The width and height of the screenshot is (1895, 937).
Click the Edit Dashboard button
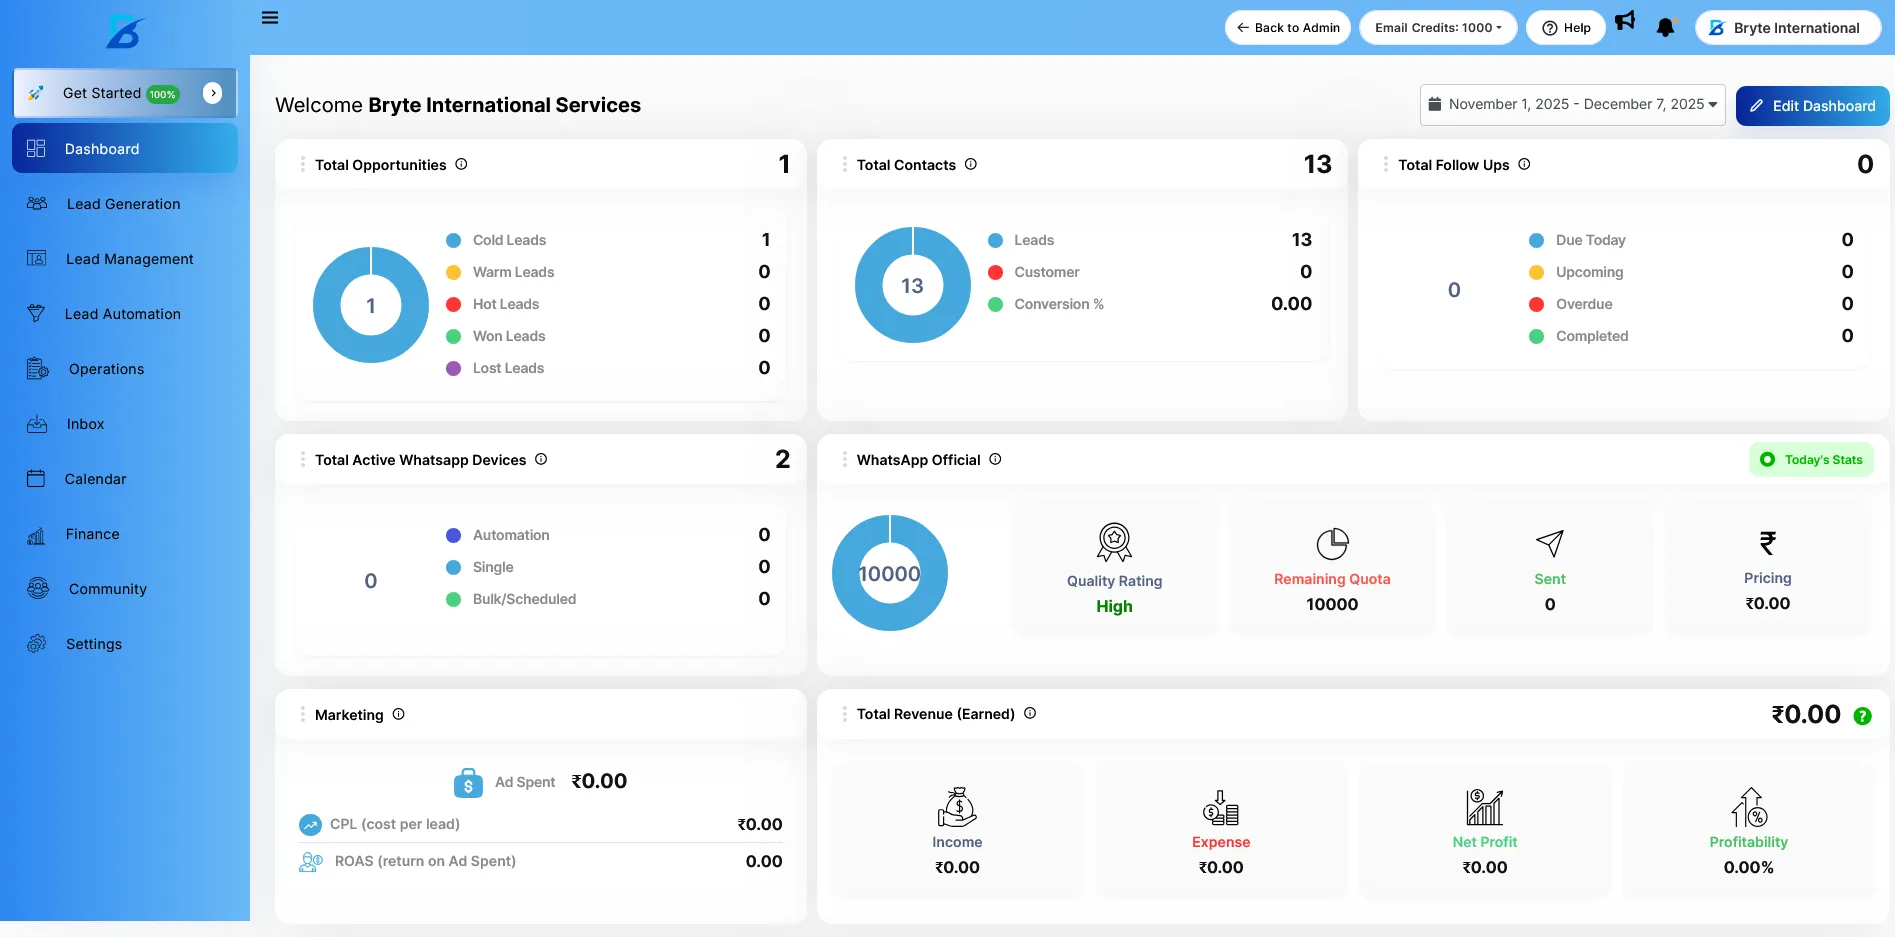(1812, 106)
